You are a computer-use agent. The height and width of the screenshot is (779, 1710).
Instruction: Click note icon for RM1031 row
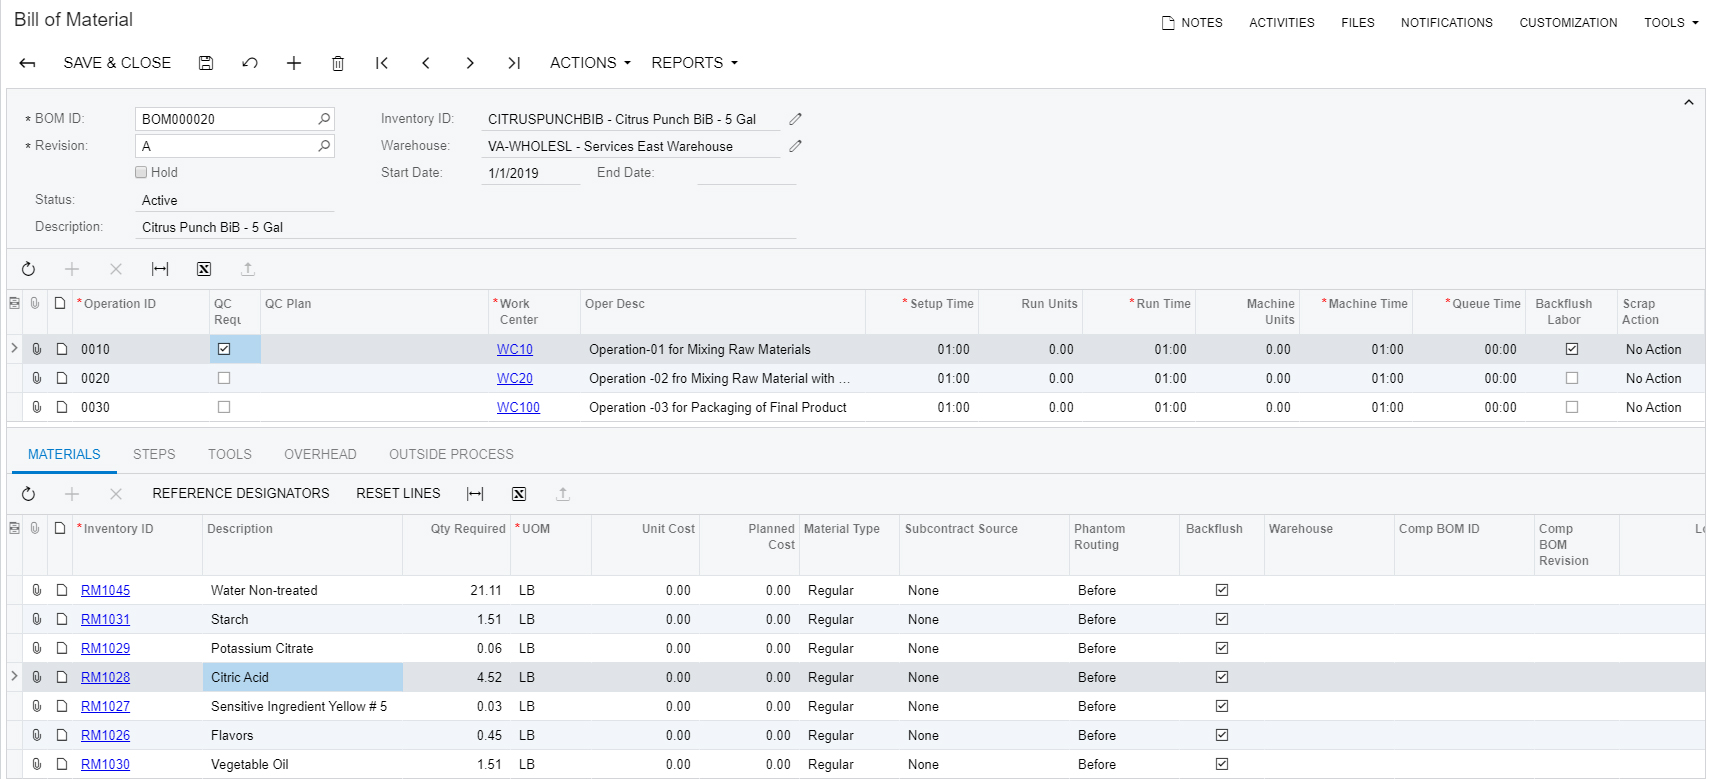click(x=61, y=619)
